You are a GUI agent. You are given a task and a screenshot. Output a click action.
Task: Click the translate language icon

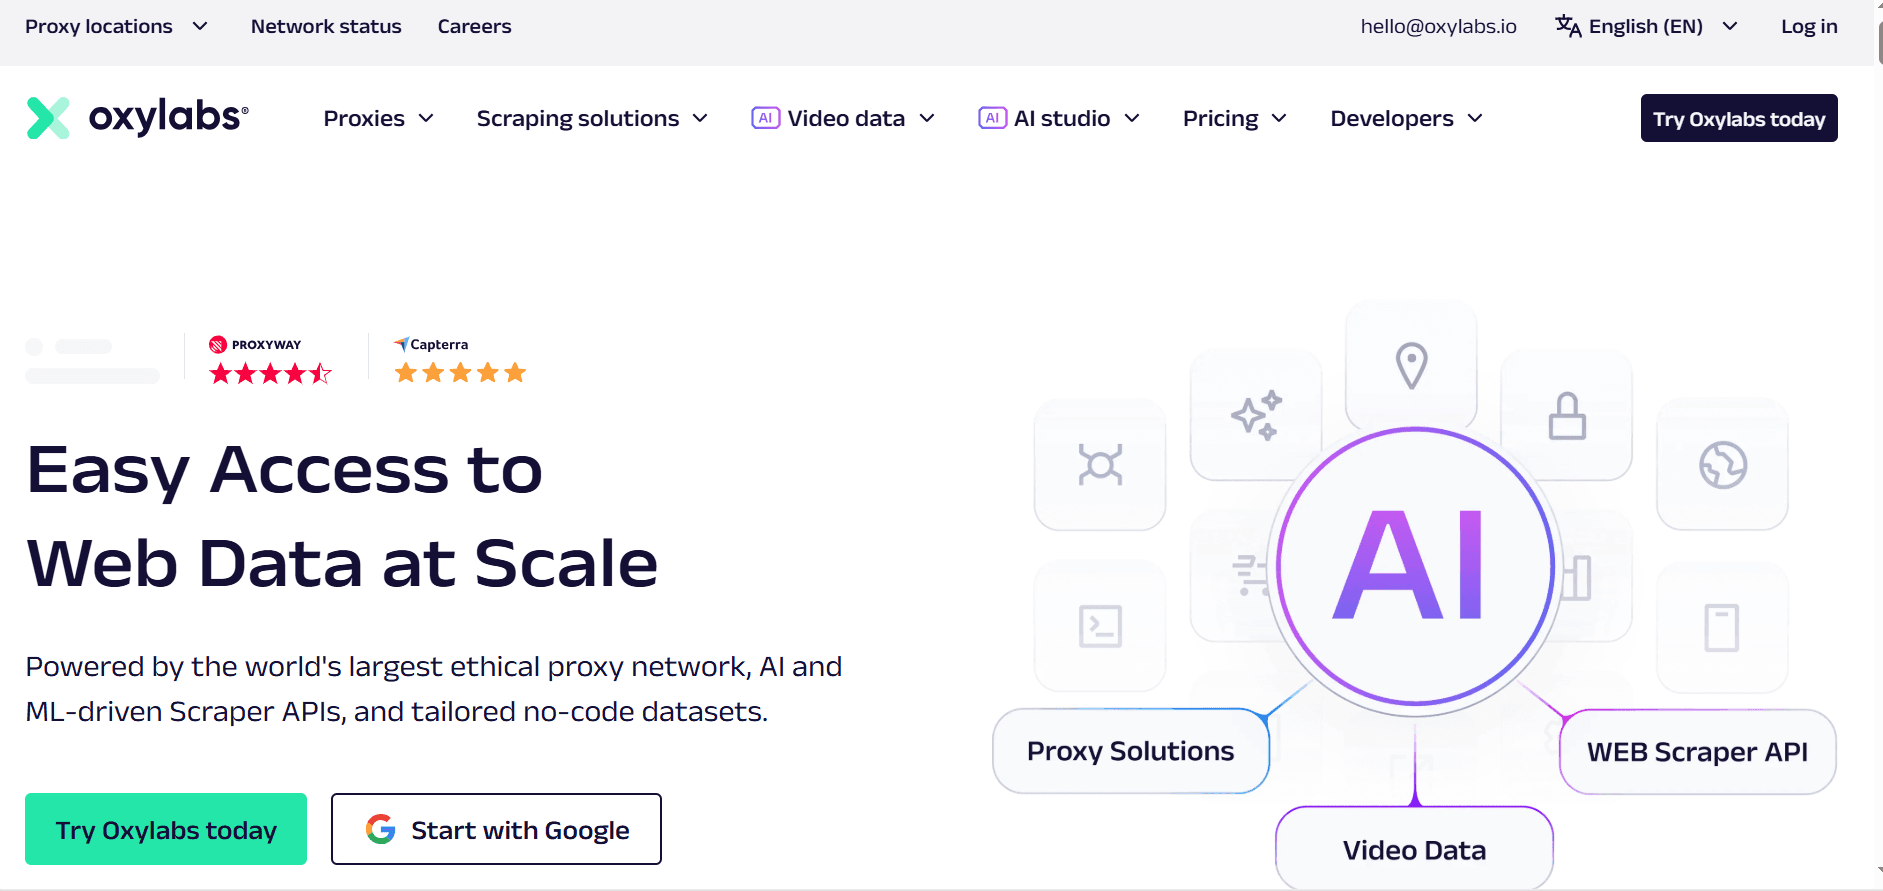(1568, 26)
